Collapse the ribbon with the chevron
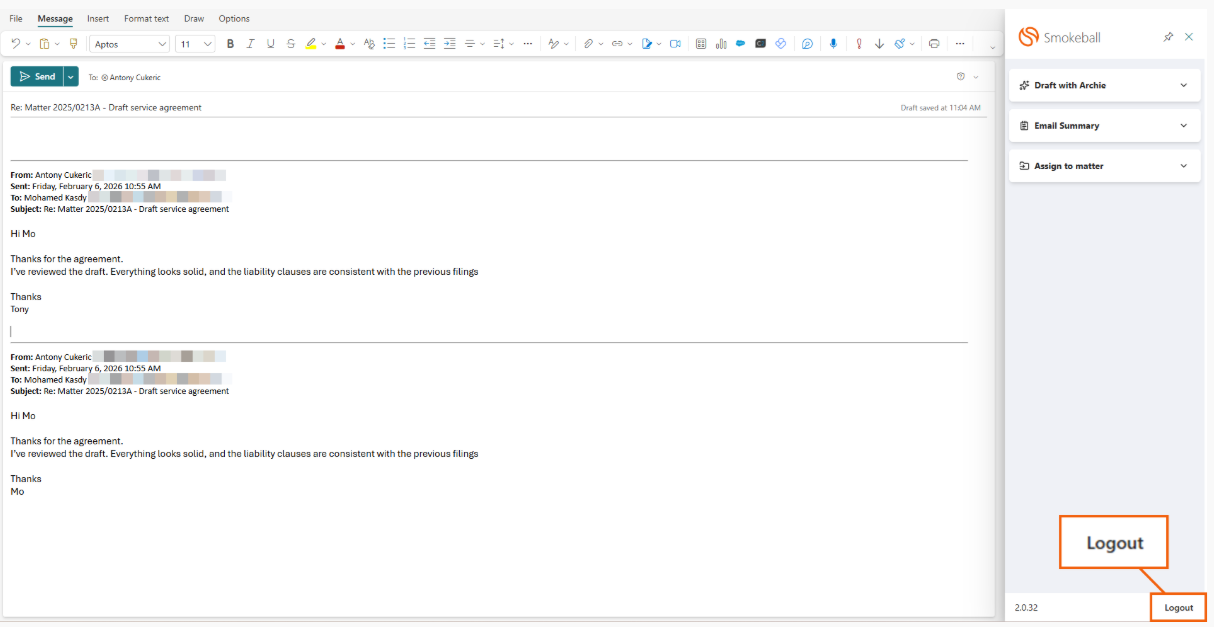Screen dimensions: 1214x627 click(993, 46)
